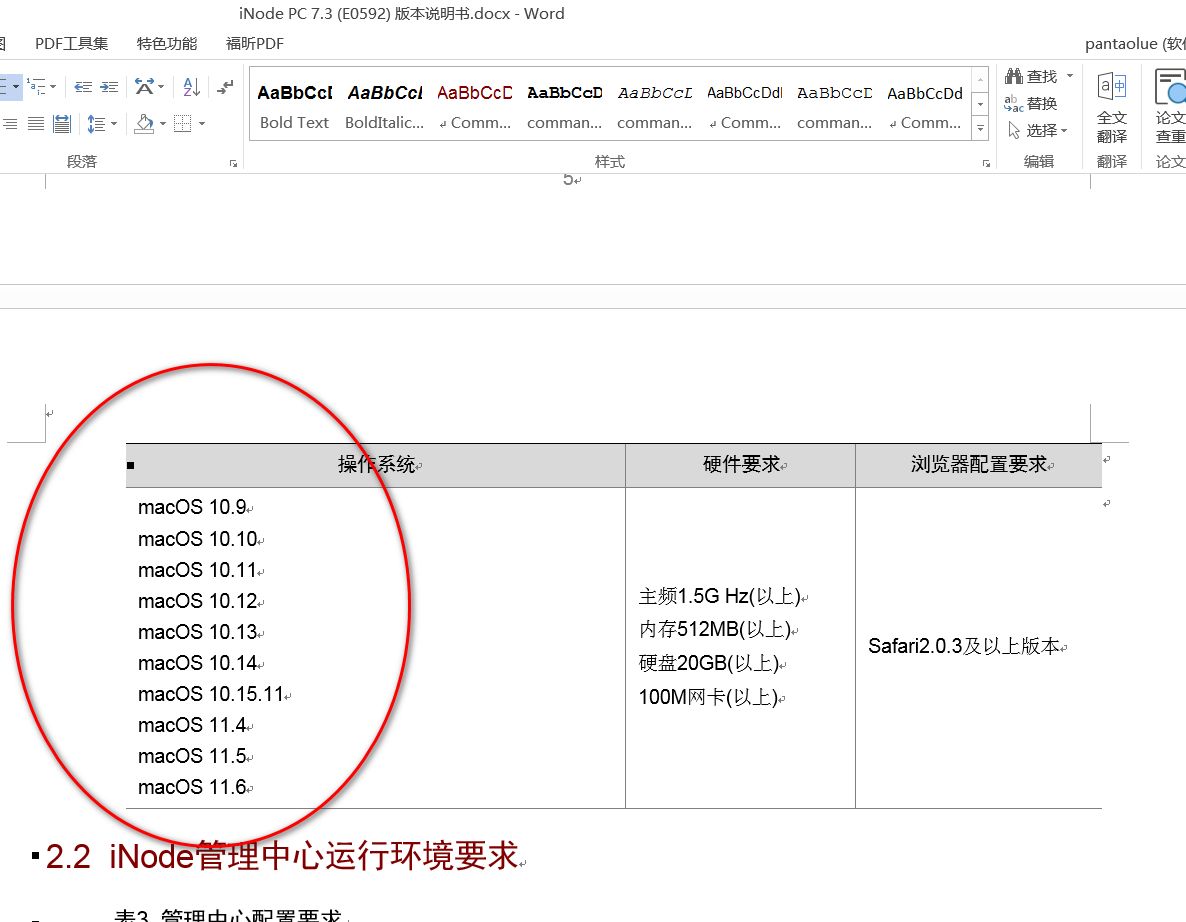Open the PDF工具集 ribbon tab
The image size is (1186, 922).
[71, 44]
